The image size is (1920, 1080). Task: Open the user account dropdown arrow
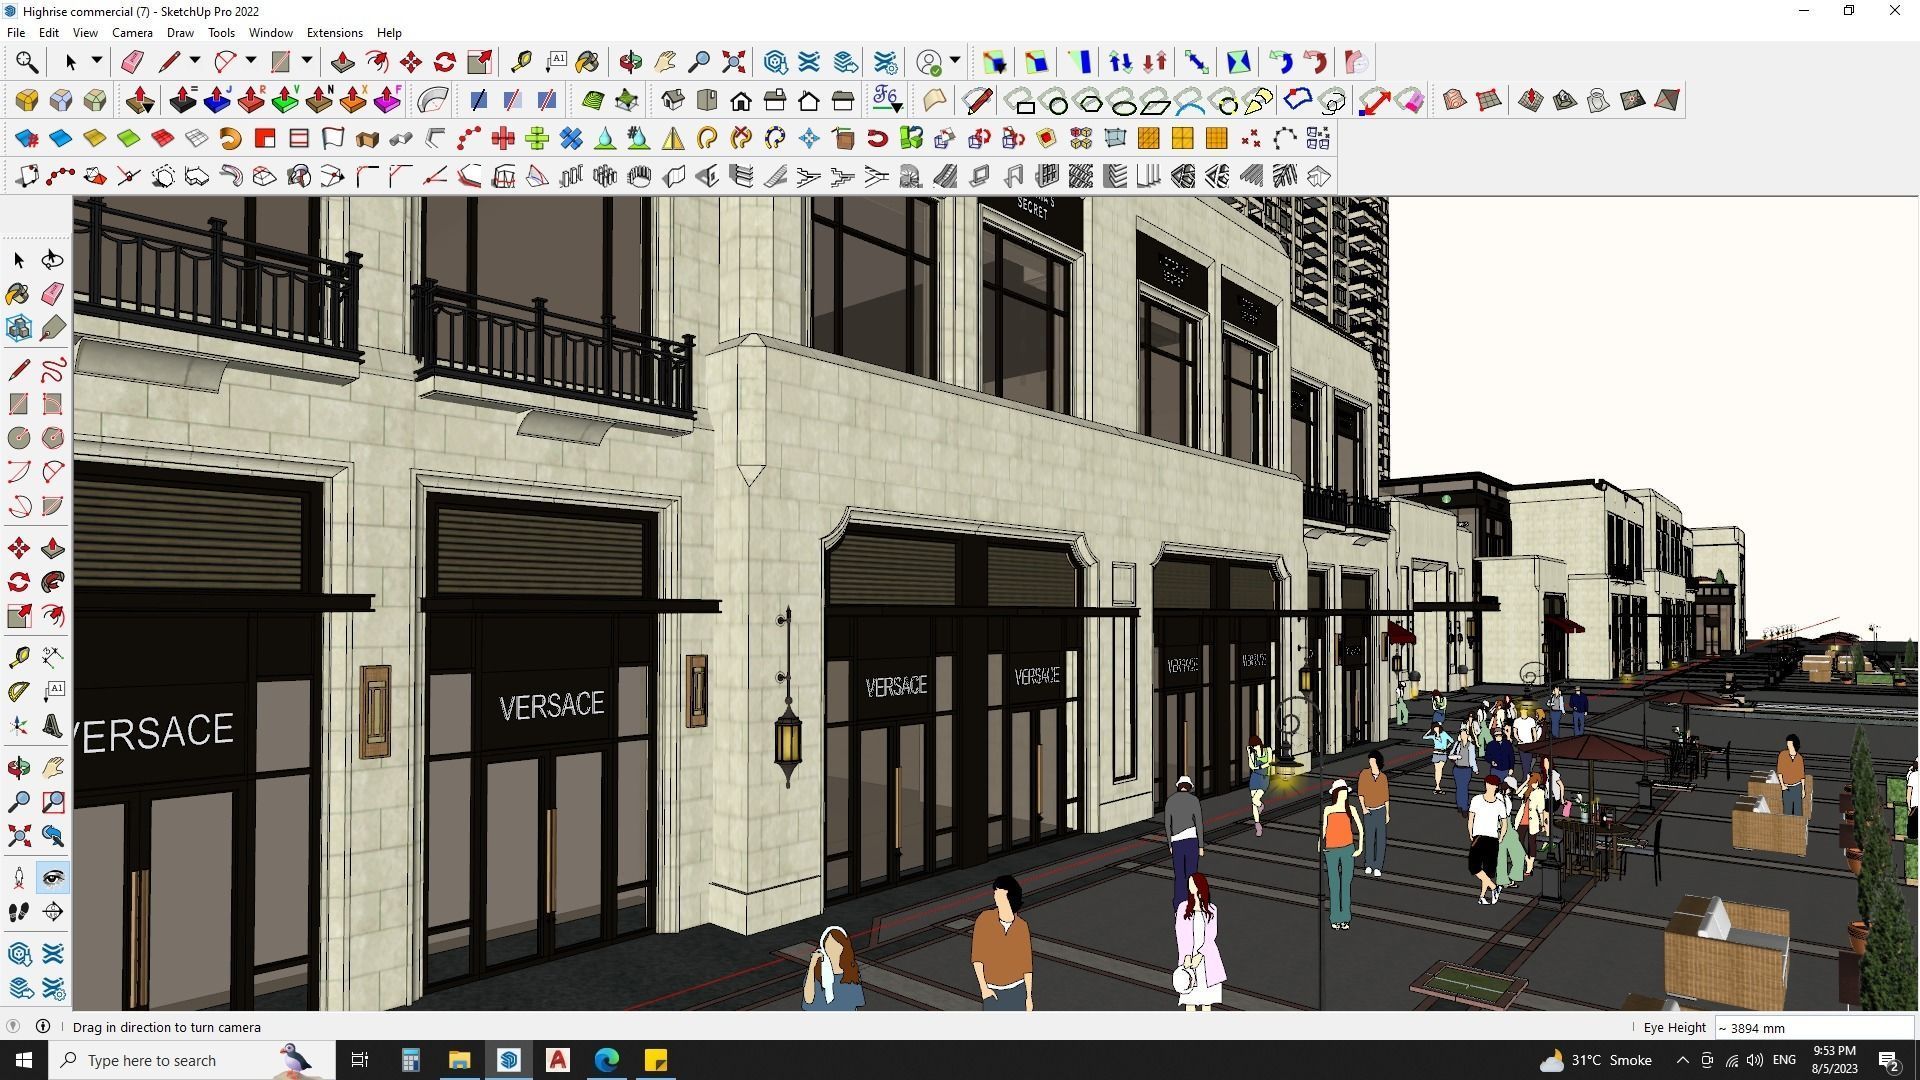tap(955, 62)
